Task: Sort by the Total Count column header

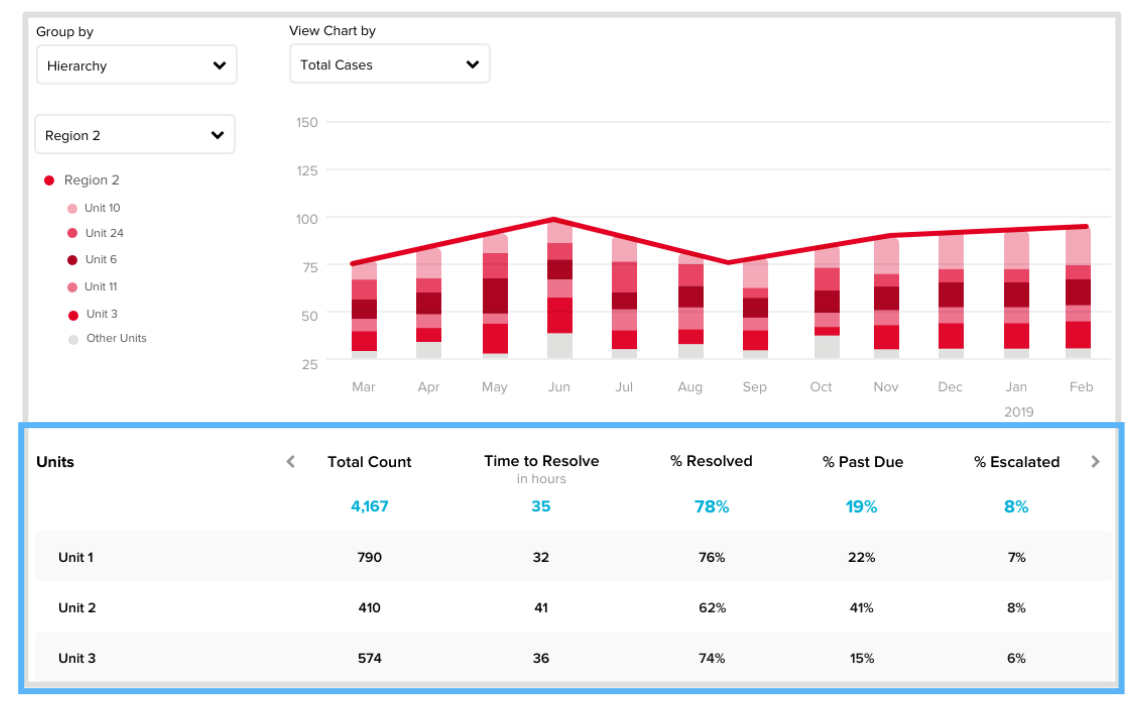Action: click(369, 462)
